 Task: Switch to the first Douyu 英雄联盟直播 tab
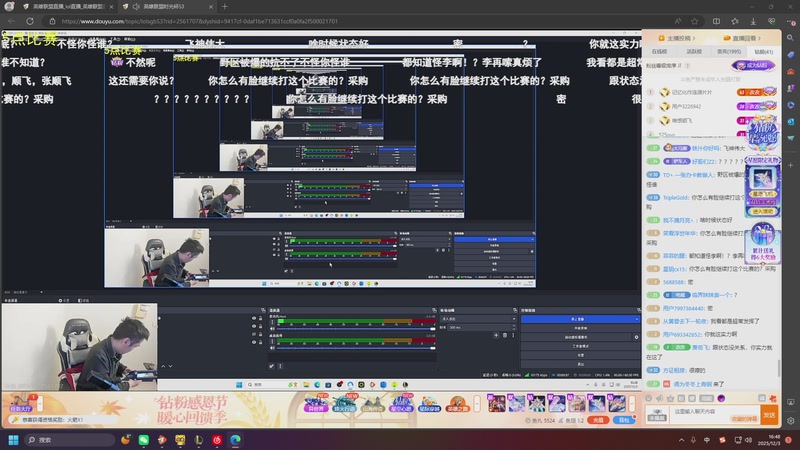pos(68,7)
